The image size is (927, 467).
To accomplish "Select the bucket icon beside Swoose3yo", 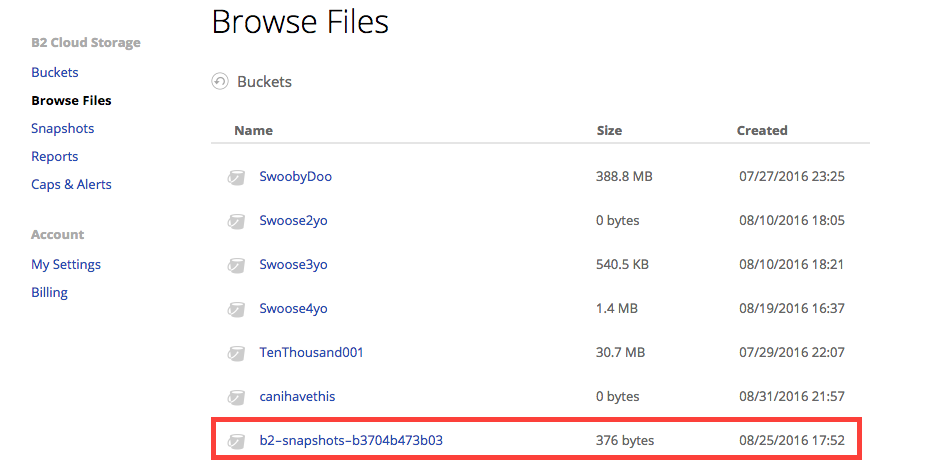I will coord(236,265).
